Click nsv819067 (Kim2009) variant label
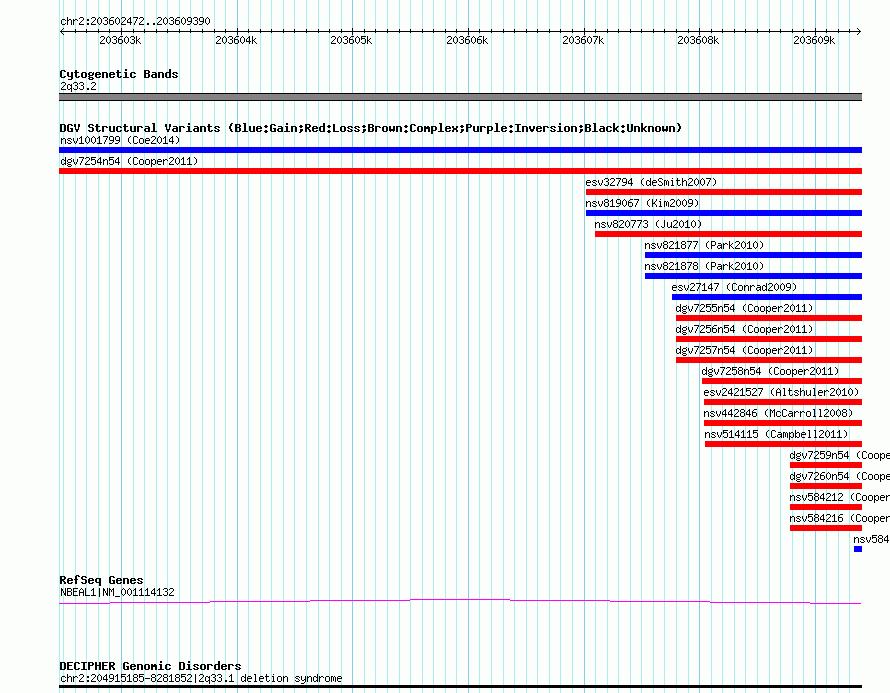The height and width of the screenshot is (693, 890). click(642, 203)
